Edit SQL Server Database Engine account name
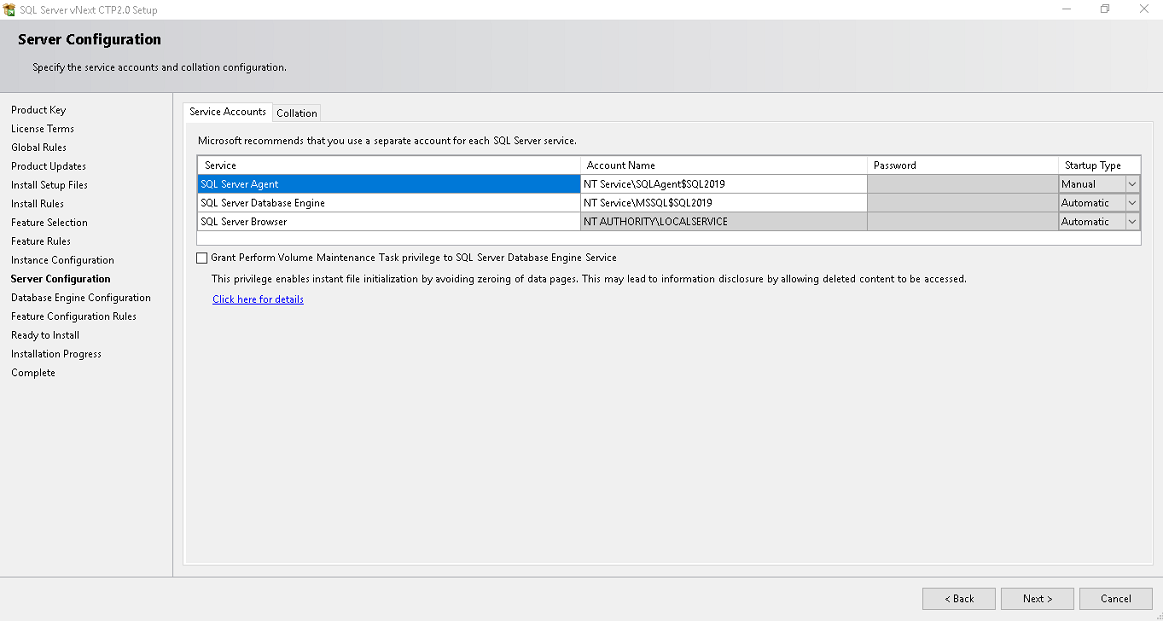The height and width of the screenshot is (621, 1163). 723,203
